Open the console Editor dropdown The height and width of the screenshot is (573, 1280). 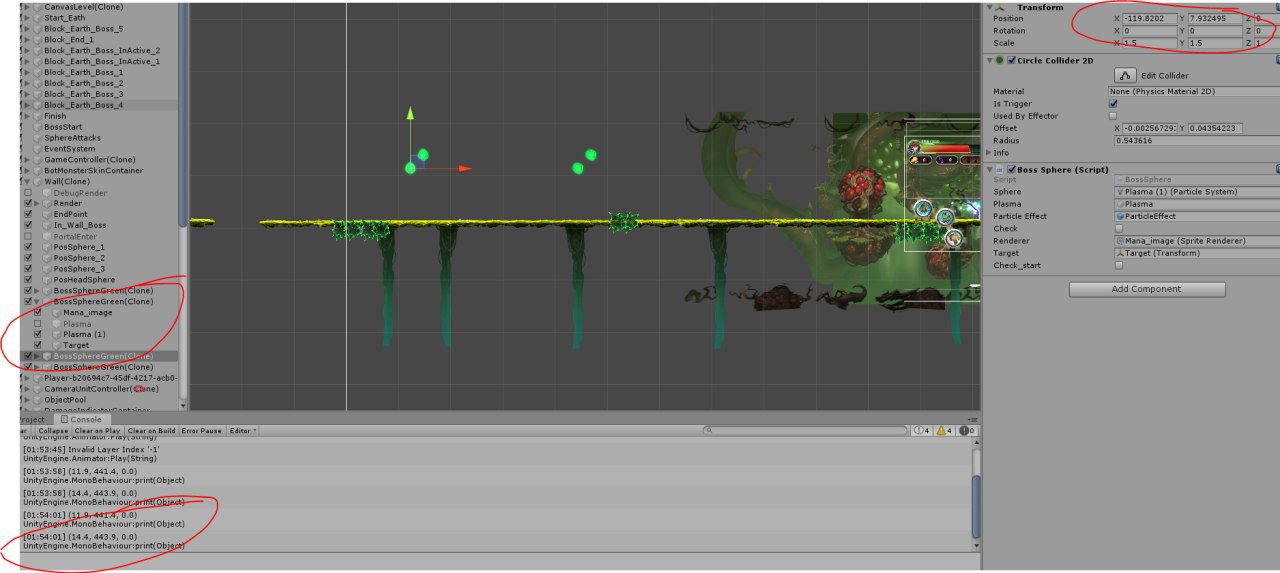(x=242, y=430)
